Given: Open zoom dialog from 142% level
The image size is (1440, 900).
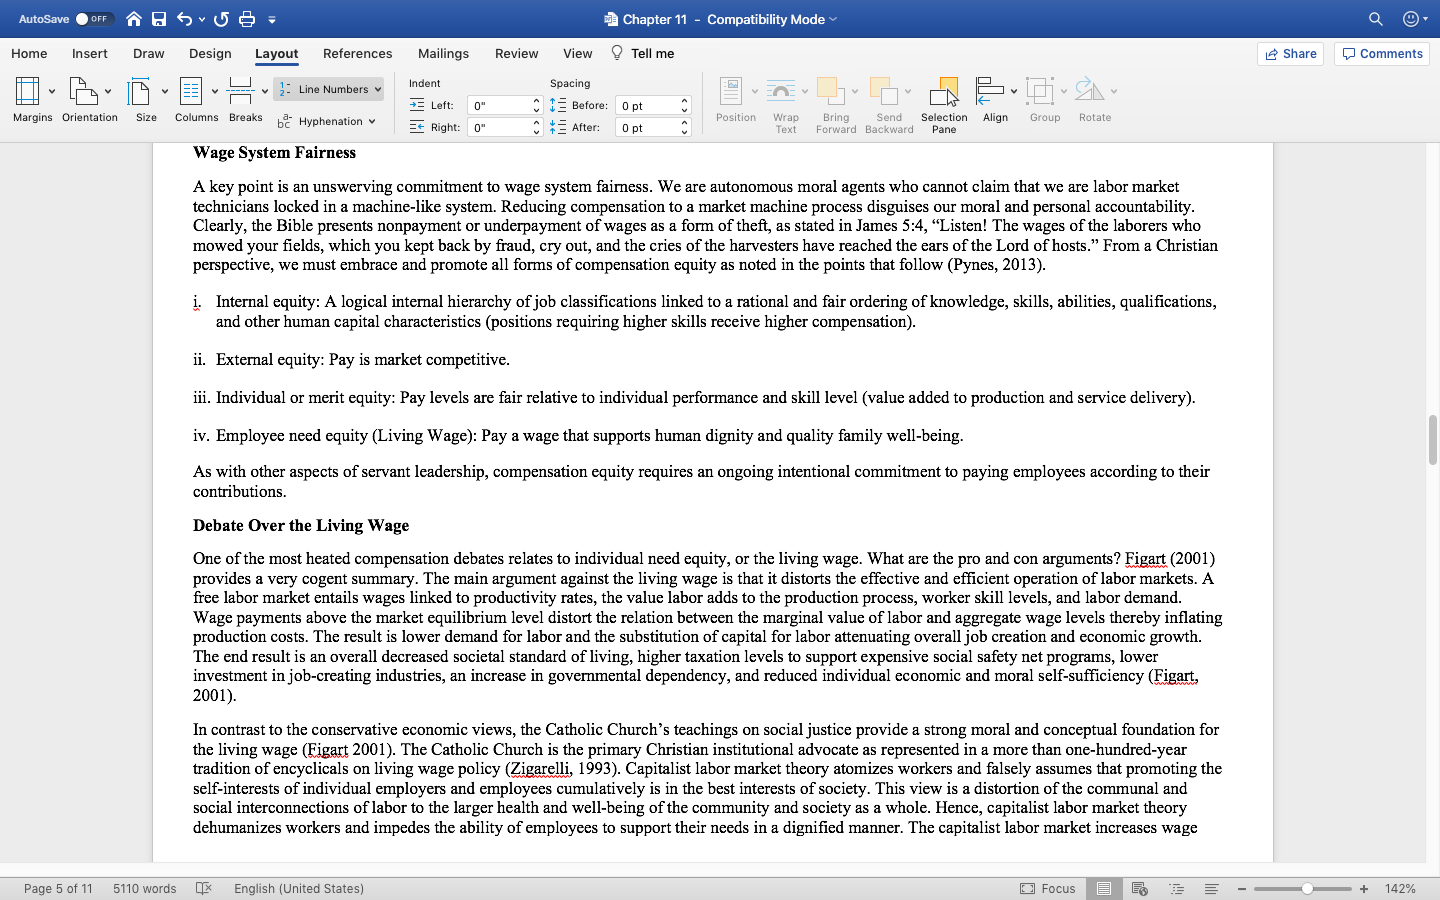Looking at the screenshot, I should tap(1400, 888).
